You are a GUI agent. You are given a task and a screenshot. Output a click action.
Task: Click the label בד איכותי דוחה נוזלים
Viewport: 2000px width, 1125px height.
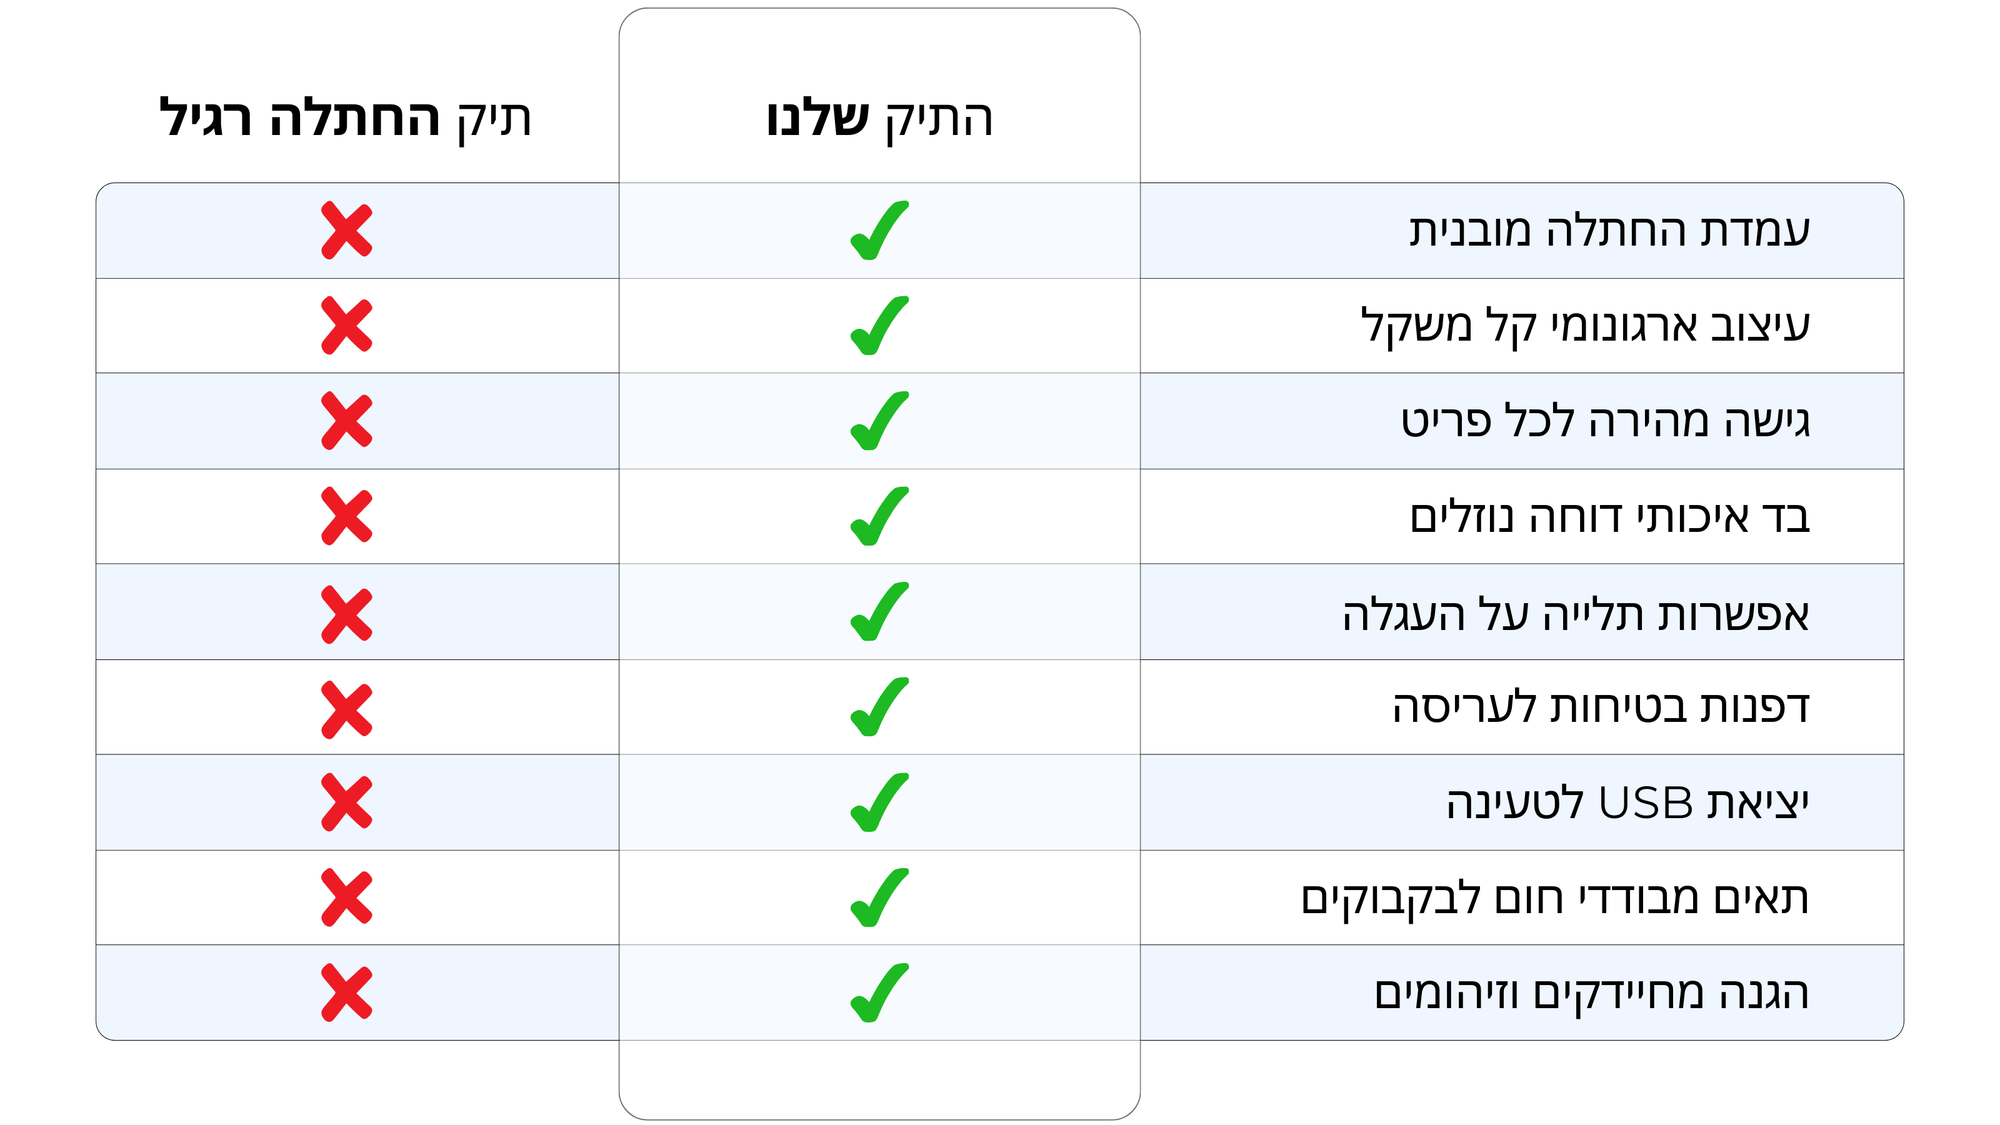coord(1609,517)
